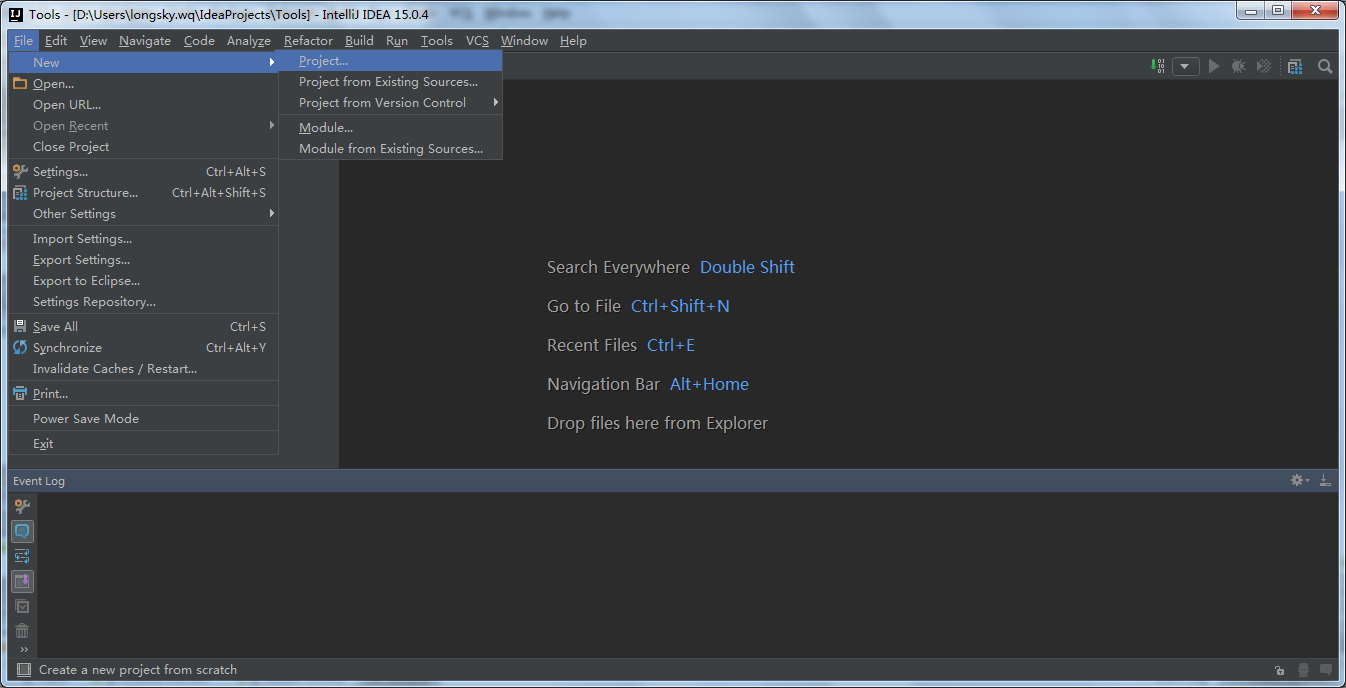Click the Hector inspector status icon
The width and height of the screenshot is (1346, 688).
tap(1303, 670)
